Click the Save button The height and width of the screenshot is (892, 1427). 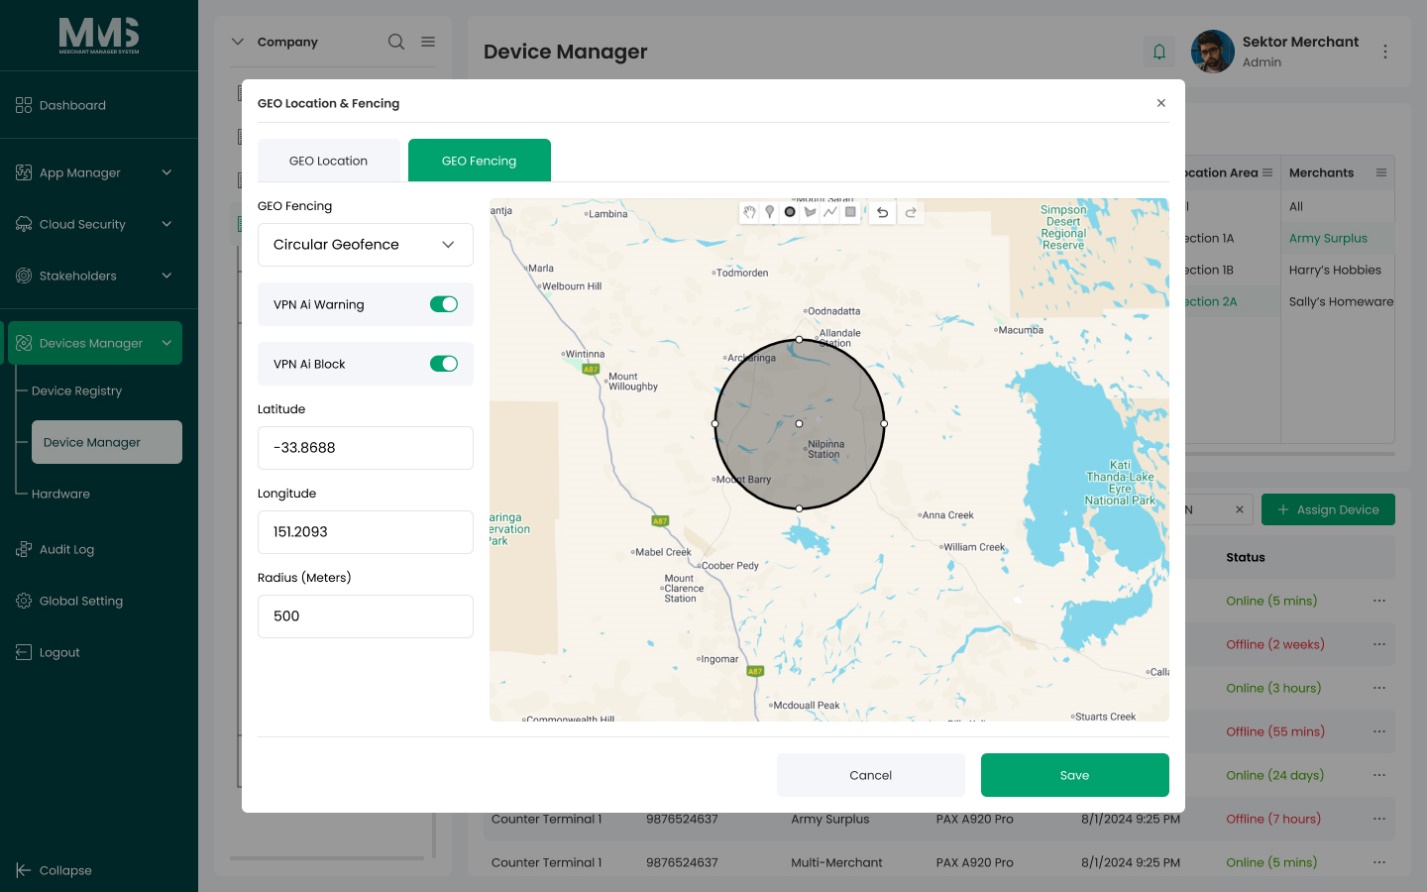[1075, 775]
